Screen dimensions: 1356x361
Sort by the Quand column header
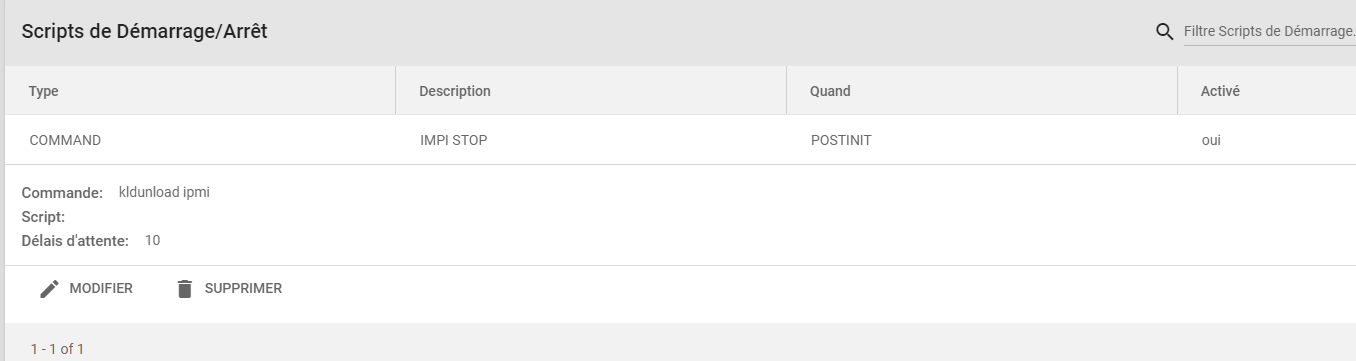click(830, 91)
